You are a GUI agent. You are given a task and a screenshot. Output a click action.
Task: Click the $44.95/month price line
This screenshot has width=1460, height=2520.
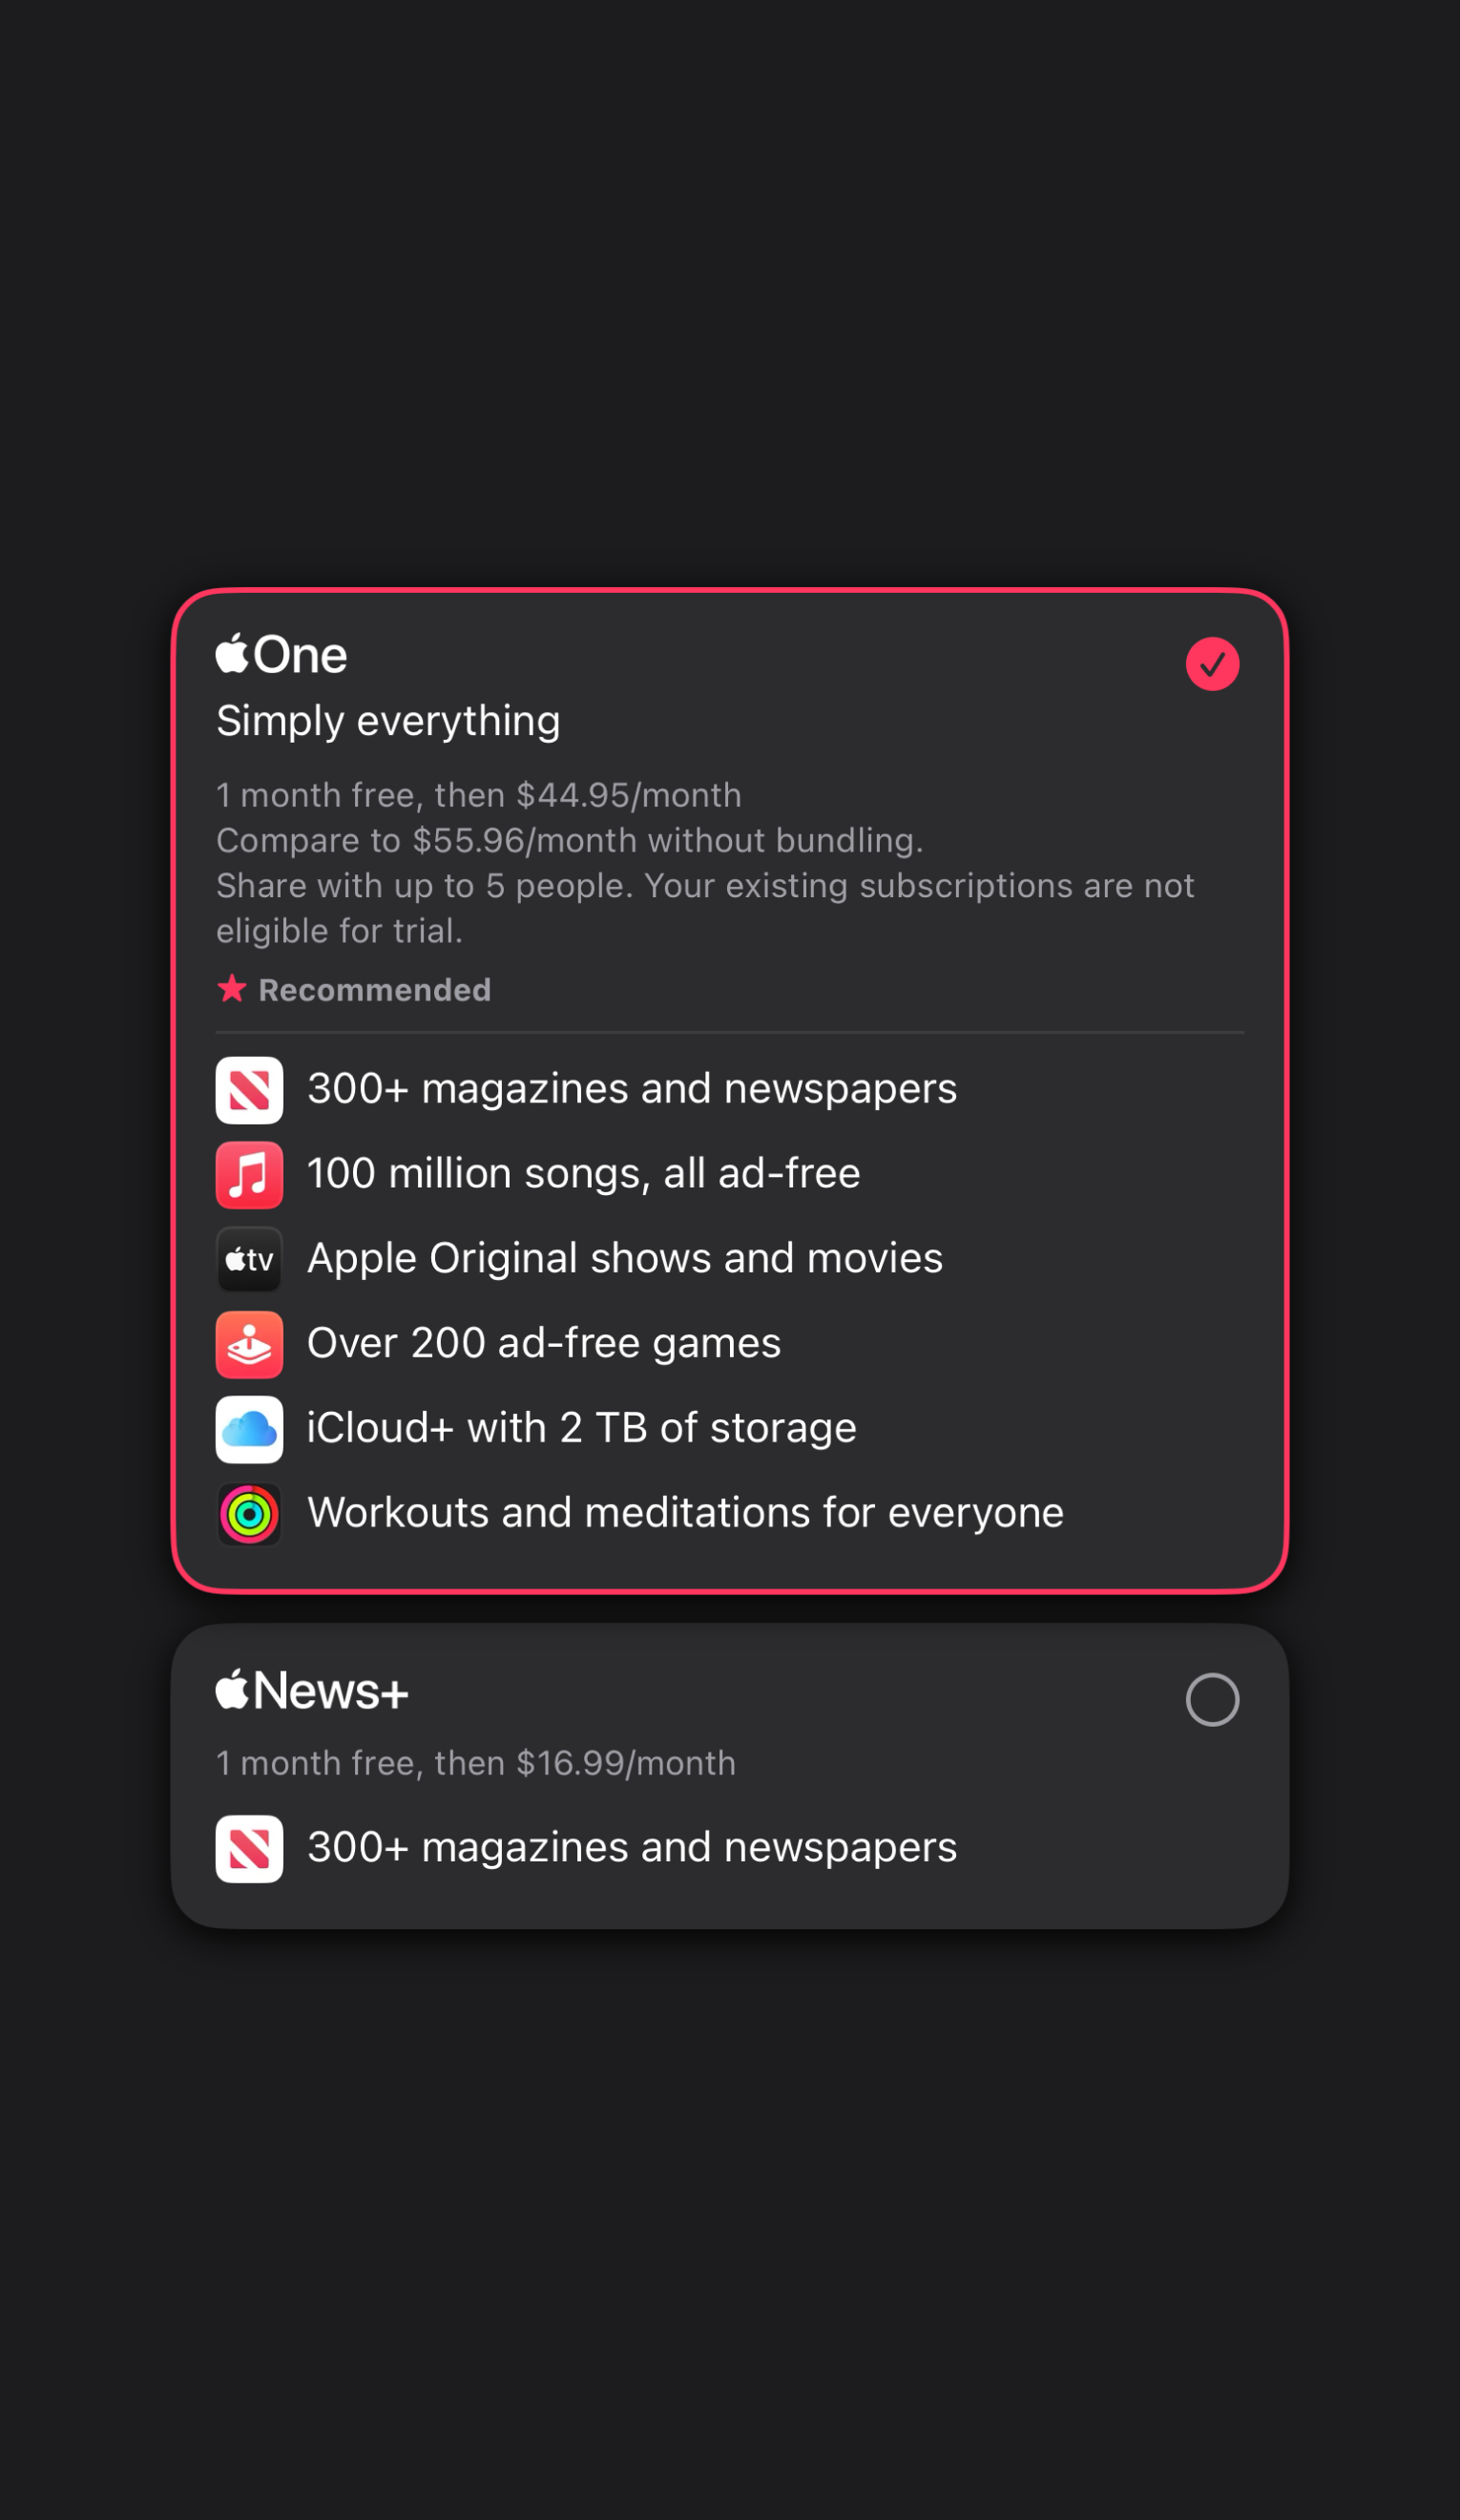click(x=479, y=795)
